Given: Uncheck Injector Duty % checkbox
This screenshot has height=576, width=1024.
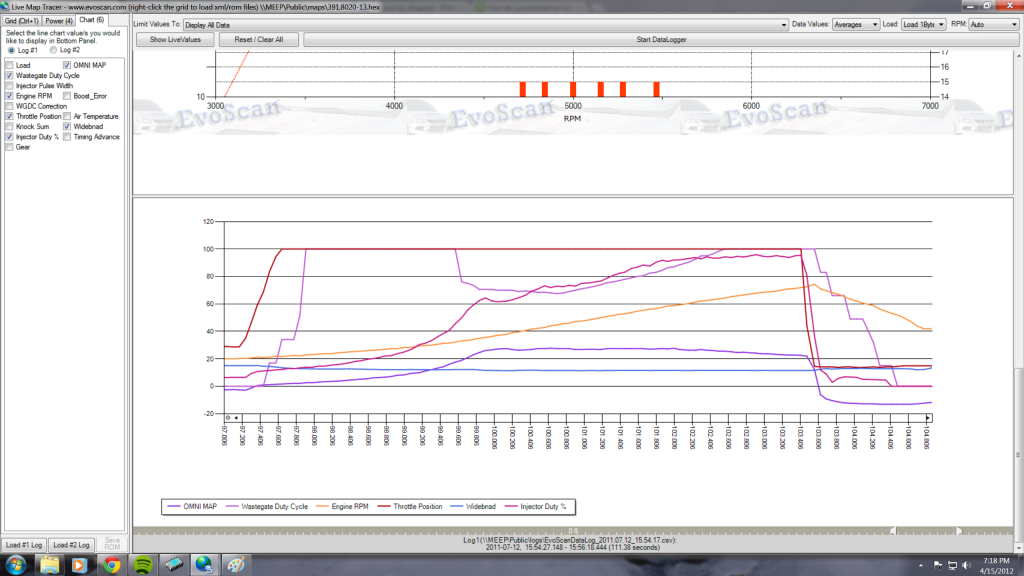Looking at the screenshot, I should click(x=9, y=137).
